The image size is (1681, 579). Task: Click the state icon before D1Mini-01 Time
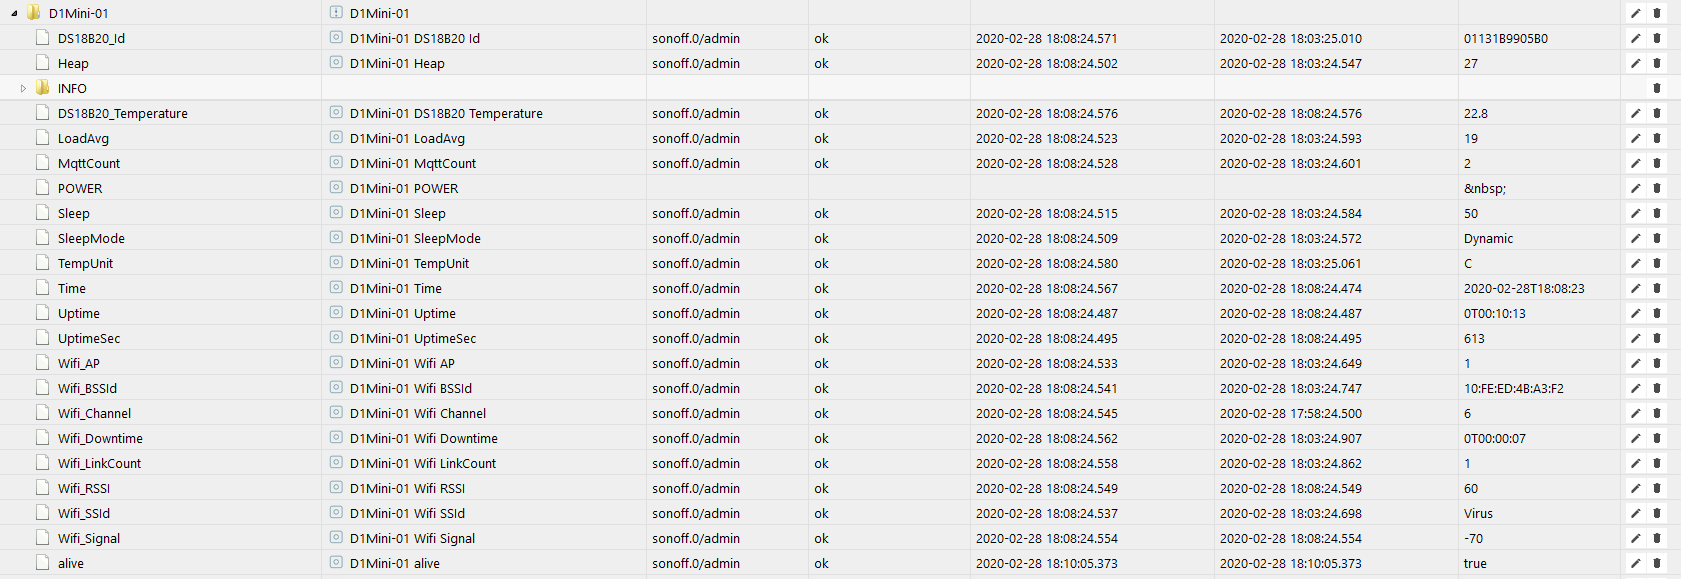tap(336, 288)
